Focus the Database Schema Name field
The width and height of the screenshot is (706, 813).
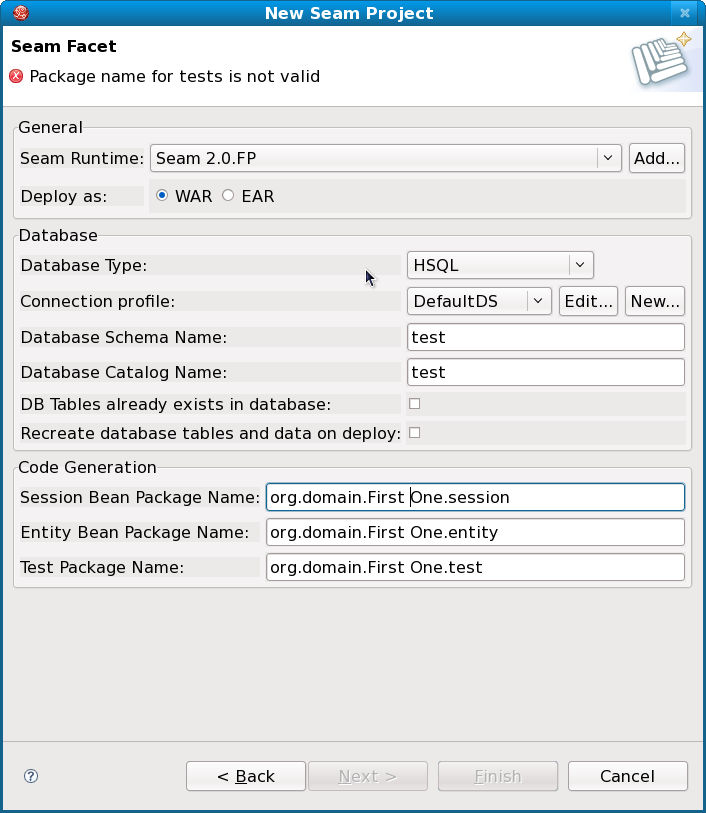point(546,338)
